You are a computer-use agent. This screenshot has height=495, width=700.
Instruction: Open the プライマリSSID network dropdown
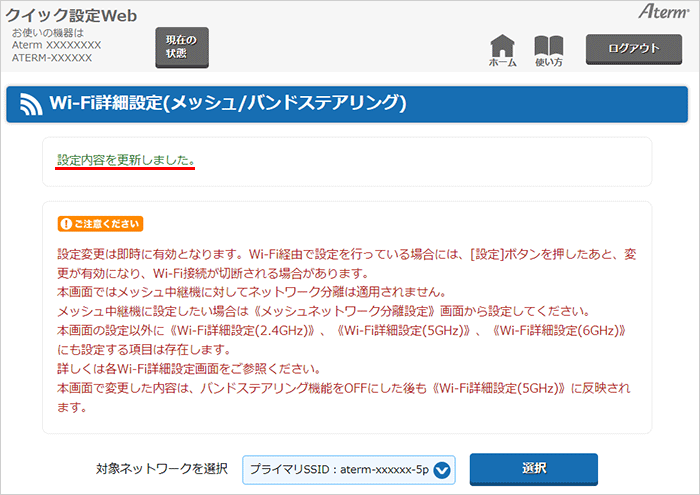340,469
